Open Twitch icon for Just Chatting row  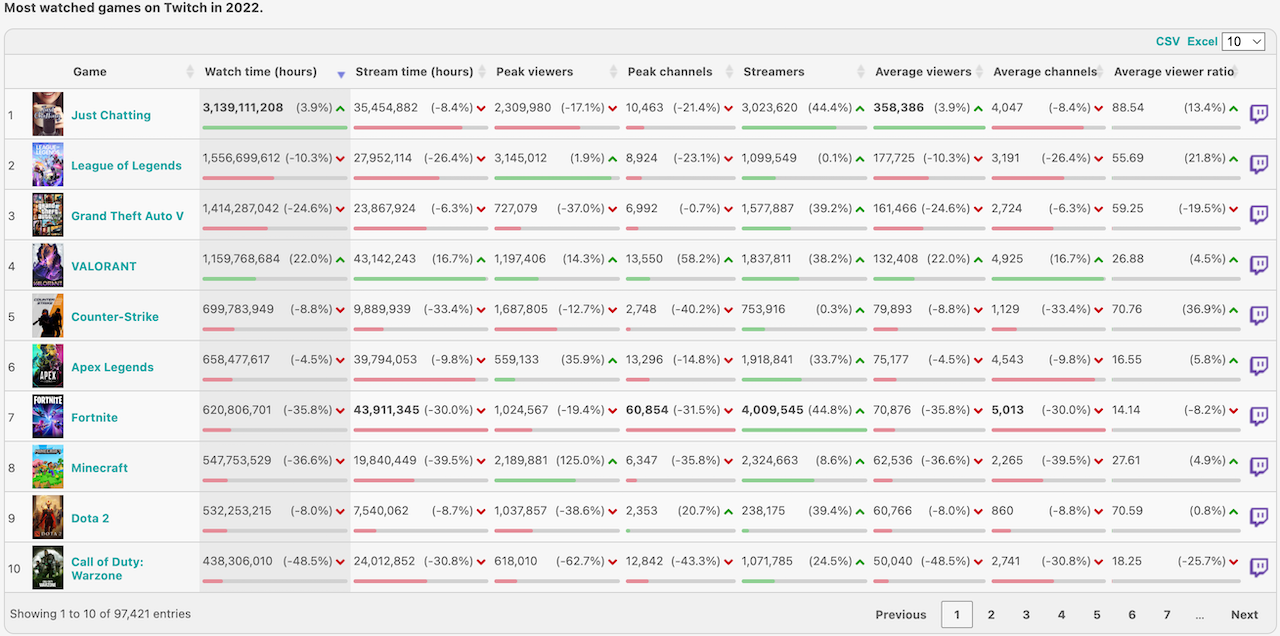tap(1259, 114)
